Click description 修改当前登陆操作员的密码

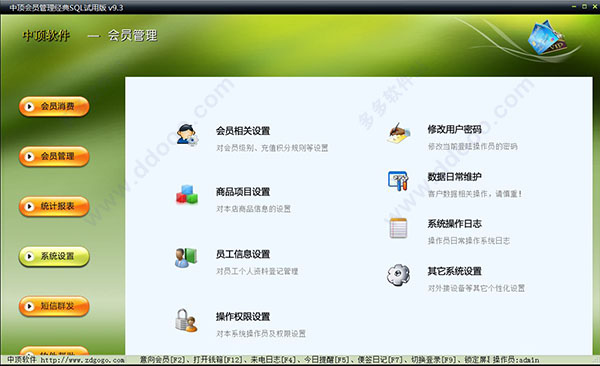coord(473,147)
